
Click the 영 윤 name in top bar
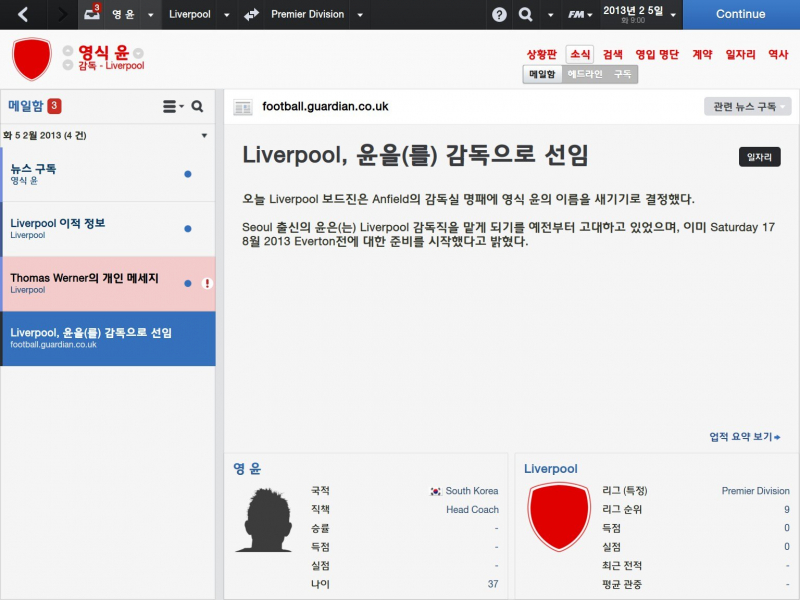pyautogui.click(x=123, y=14)
